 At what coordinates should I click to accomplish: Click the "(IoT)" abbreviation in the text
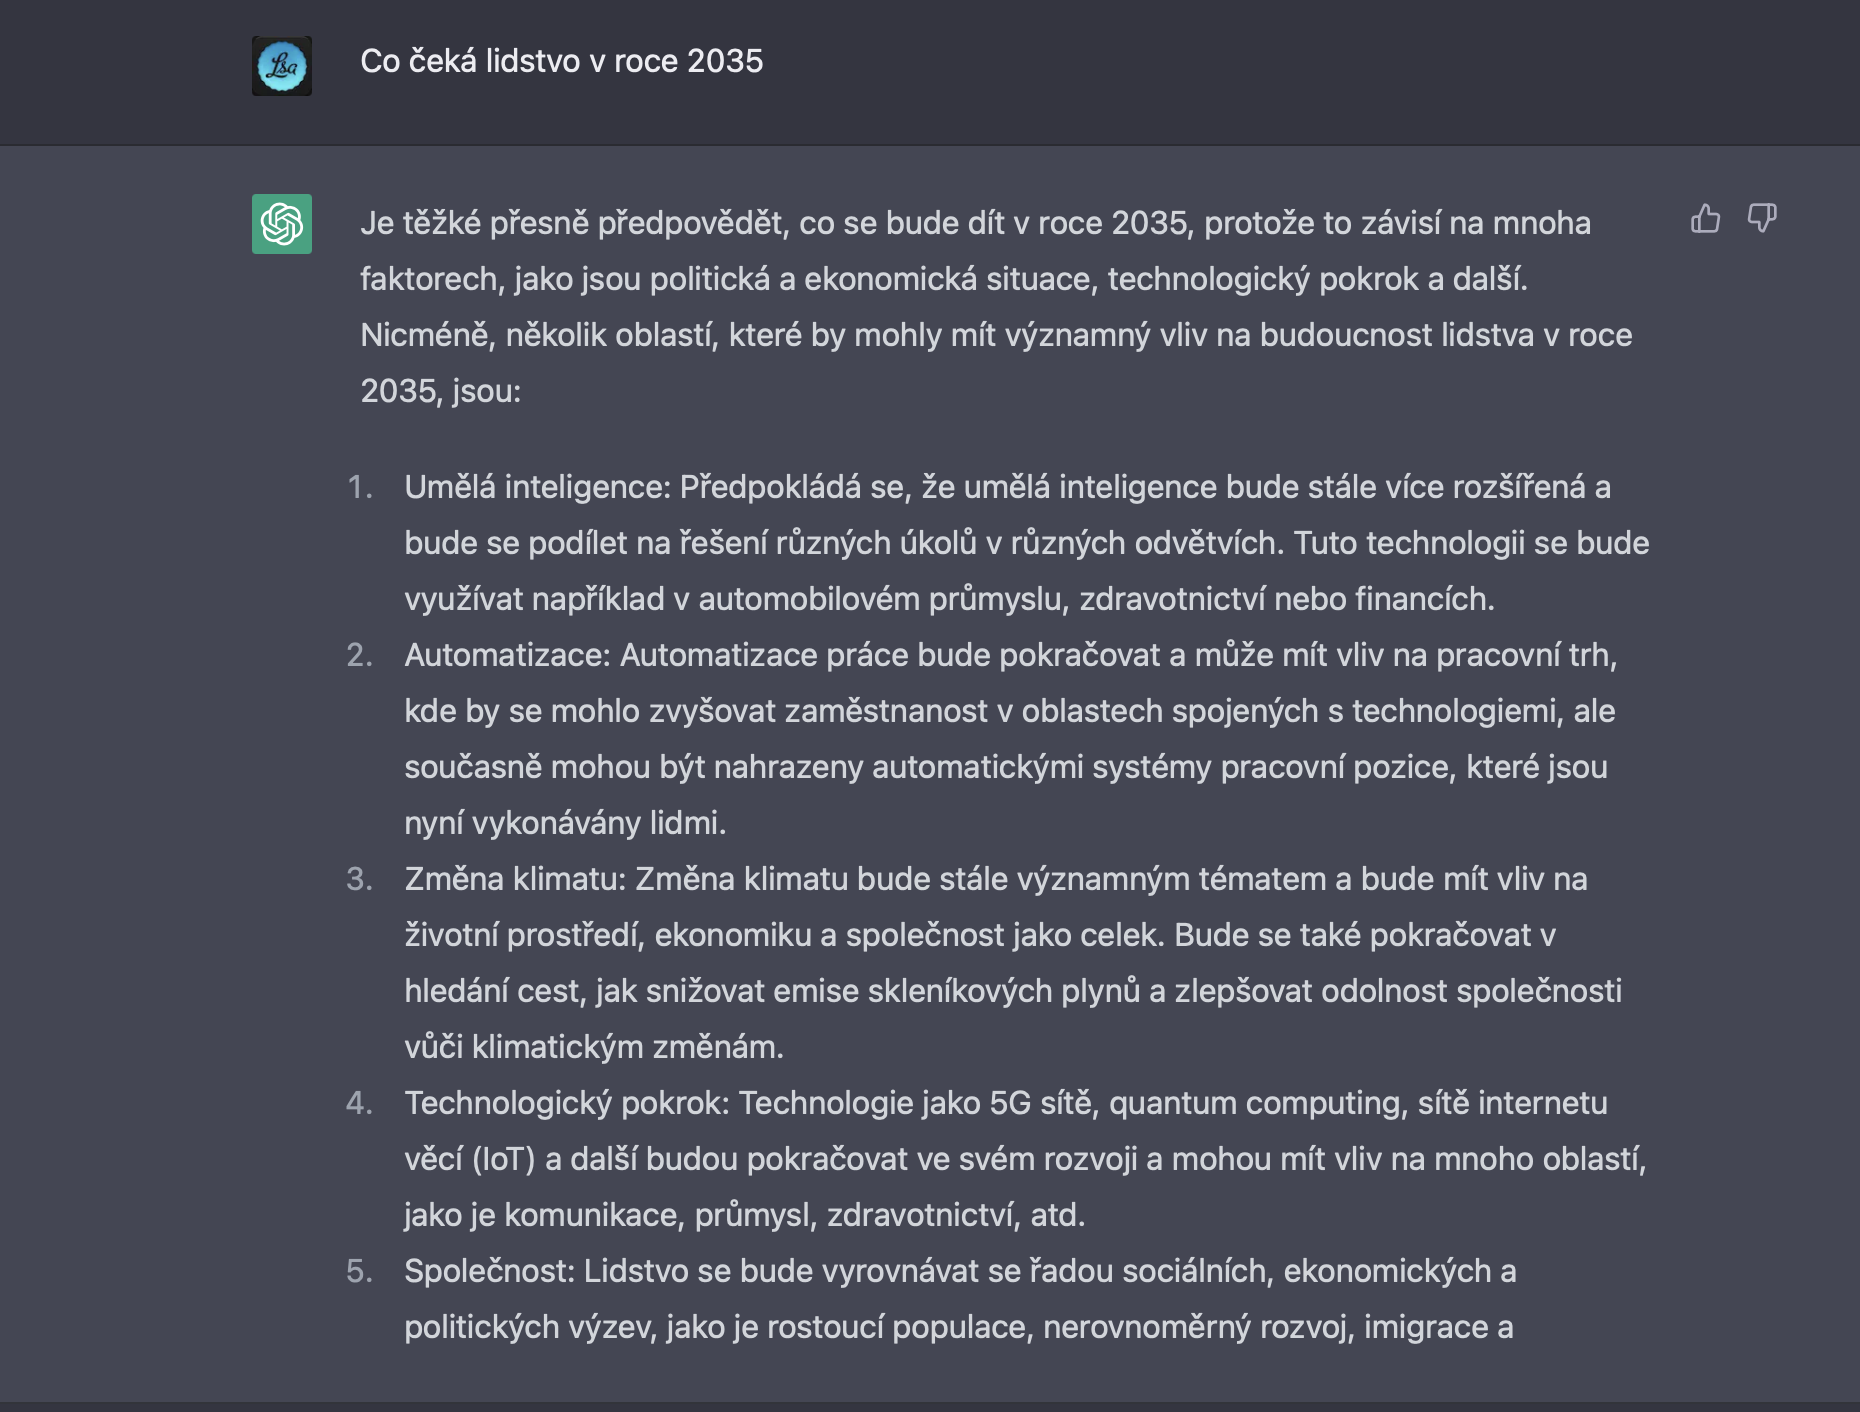tap(503, 1159)
